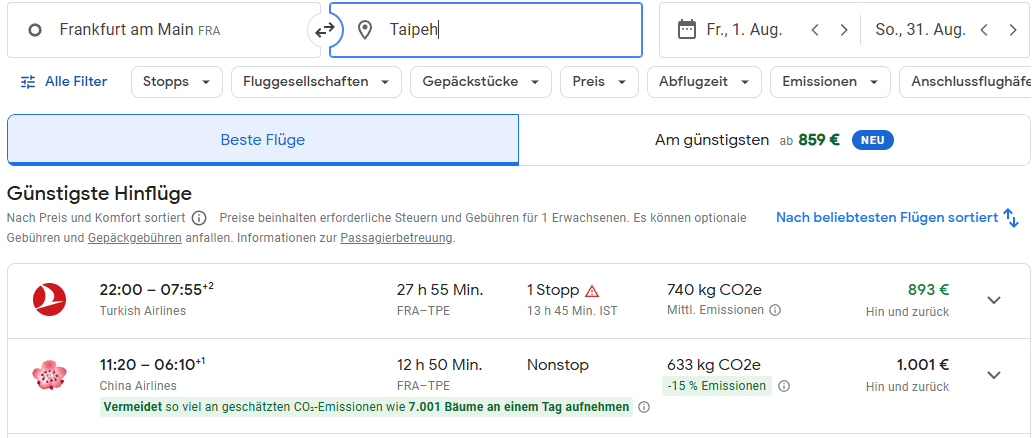
Task: Open the Gepäckgebühren link
Action: (135, 238)
